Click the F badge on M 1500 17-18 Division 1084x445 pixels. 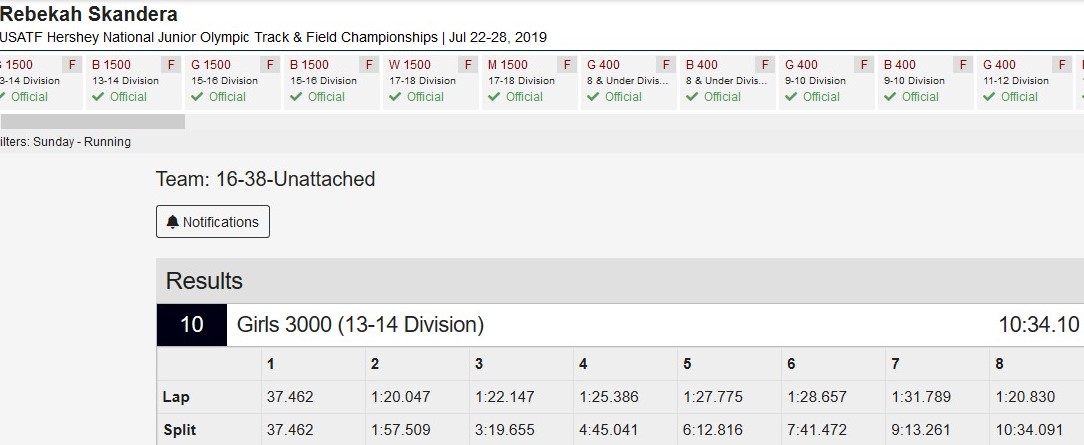tap(566, 65)
